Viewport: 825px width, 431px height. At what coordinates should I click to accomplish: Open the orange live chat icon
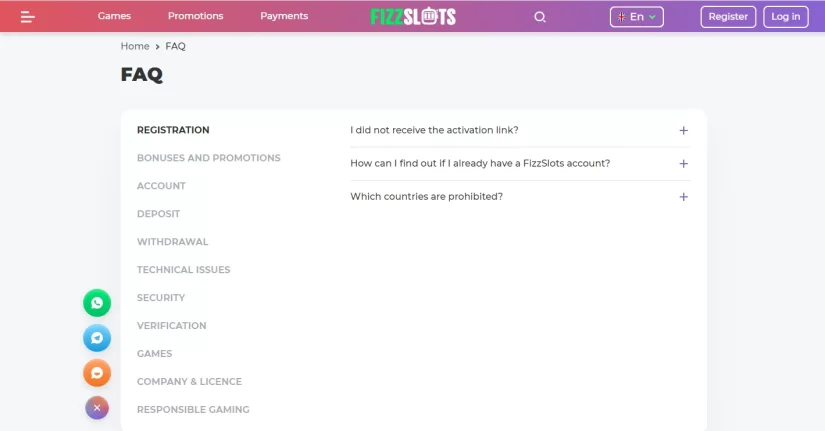click(x=97, y=373)
